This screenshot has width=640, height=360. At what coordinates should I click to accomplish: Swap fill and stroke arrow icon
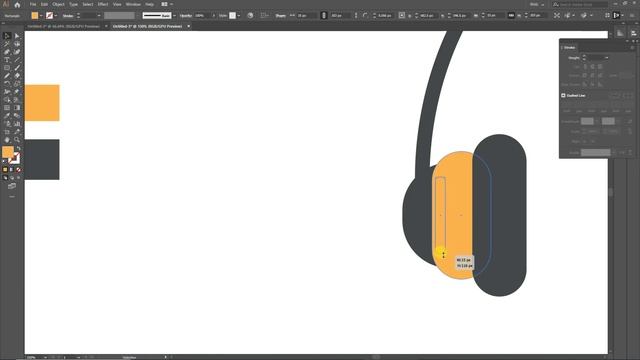pyautogui.click(x=18, y=149)
